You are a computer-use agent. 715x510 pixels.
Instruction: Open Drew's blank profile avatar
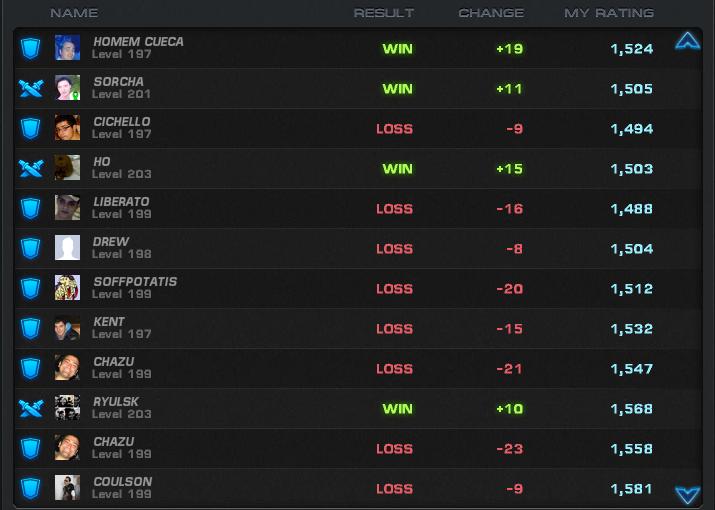(x=67, y=248)
